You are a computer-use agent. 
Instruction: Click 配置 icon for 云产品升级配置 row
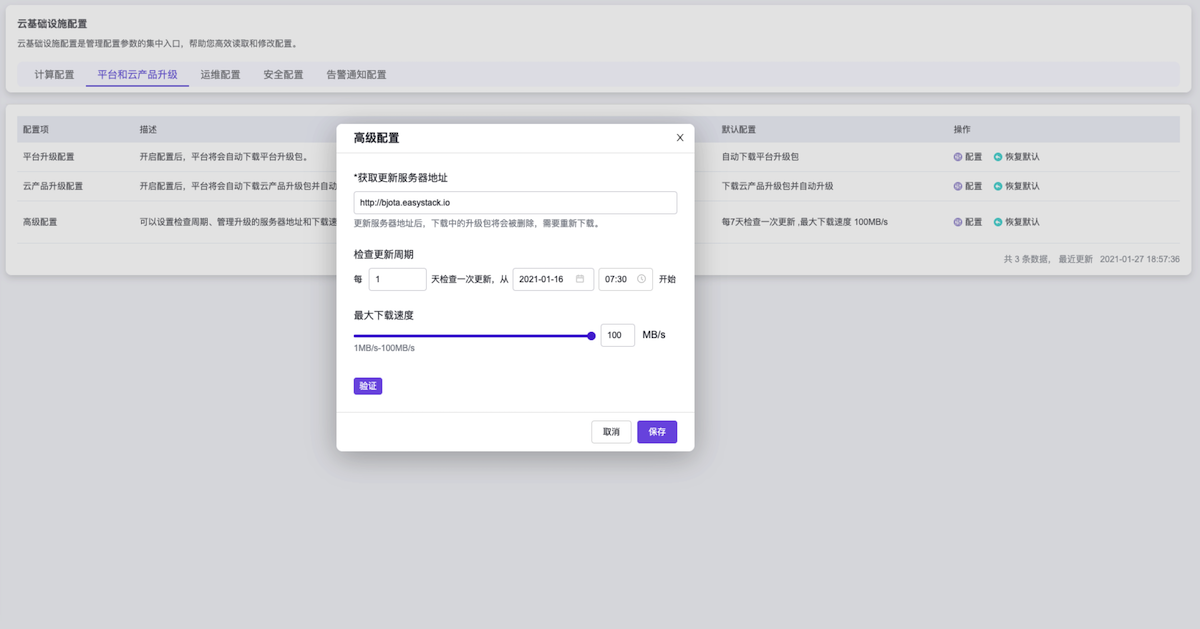click(958, 186)
